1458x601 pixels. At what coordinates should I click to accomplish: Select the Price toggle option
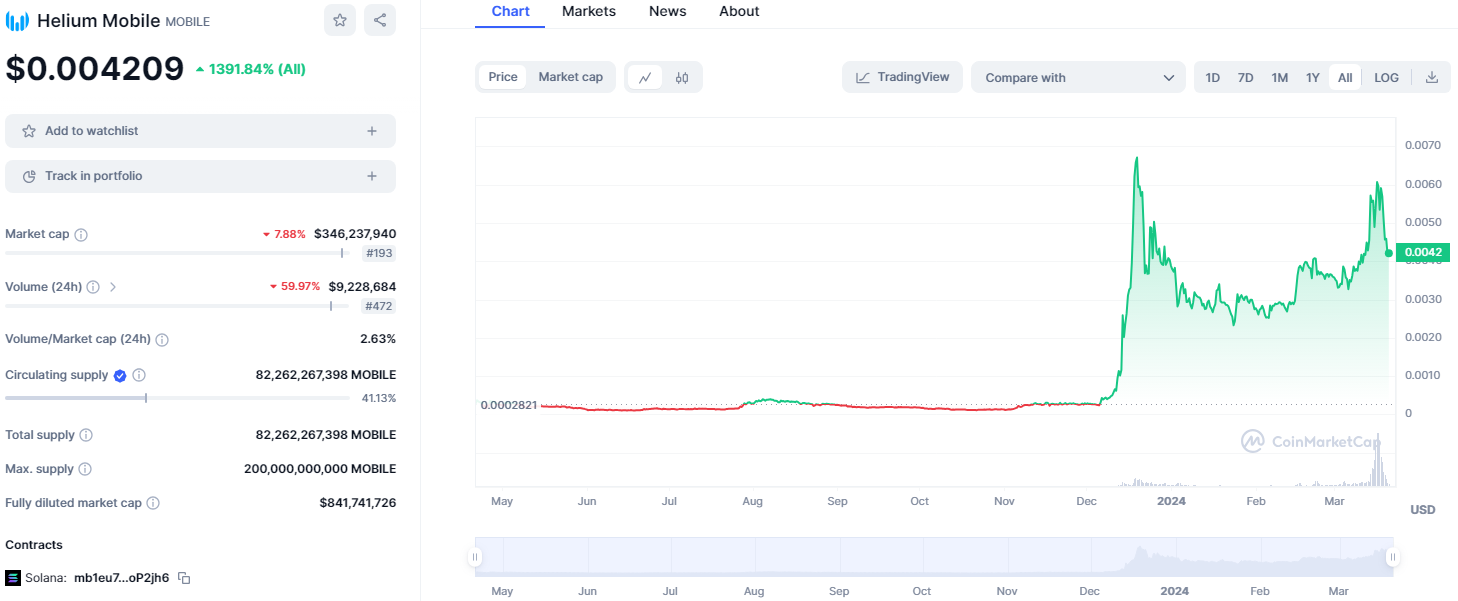[x=503, y=77]
